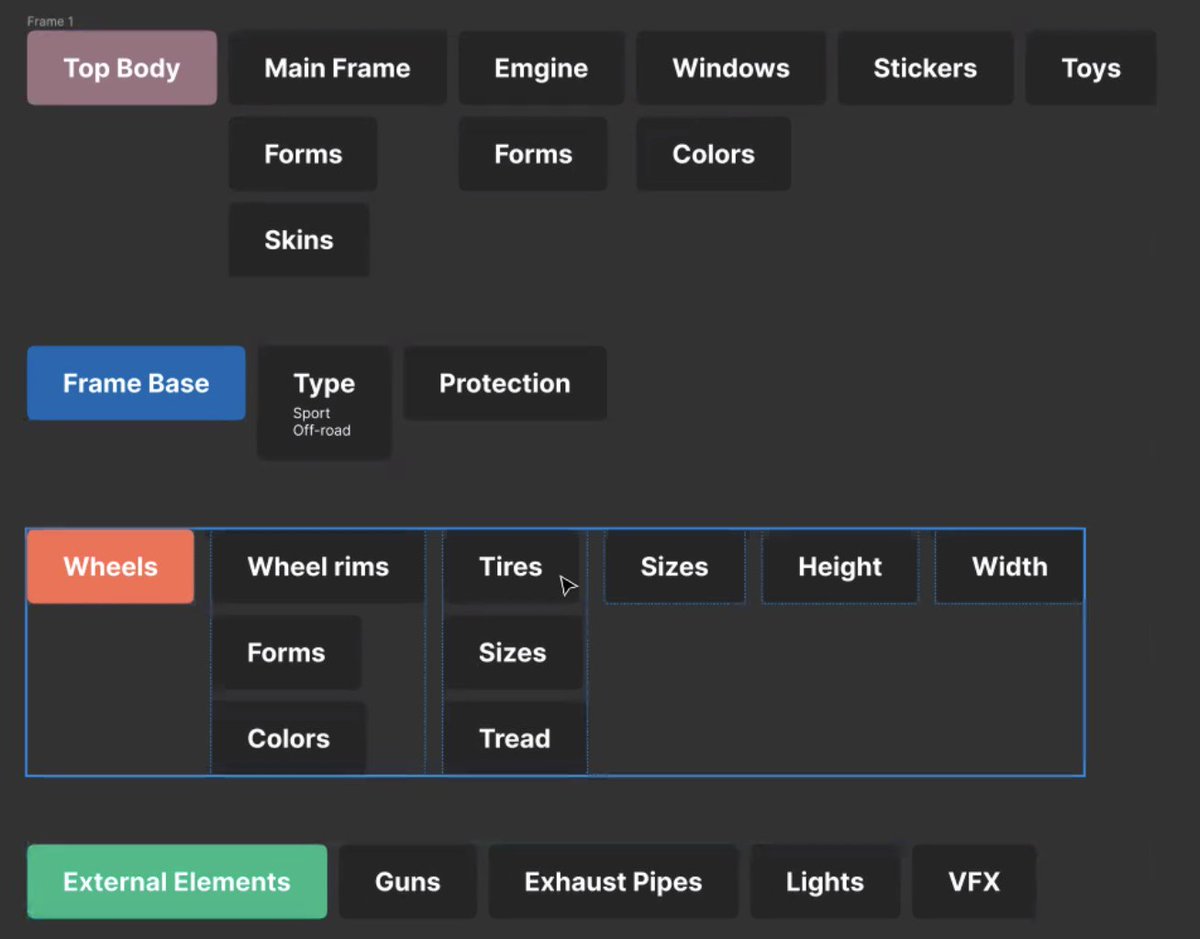This screenshot has height=939, width=1200.
Task: Click the Exhaust Pipes block
Action: pos(613,882)
